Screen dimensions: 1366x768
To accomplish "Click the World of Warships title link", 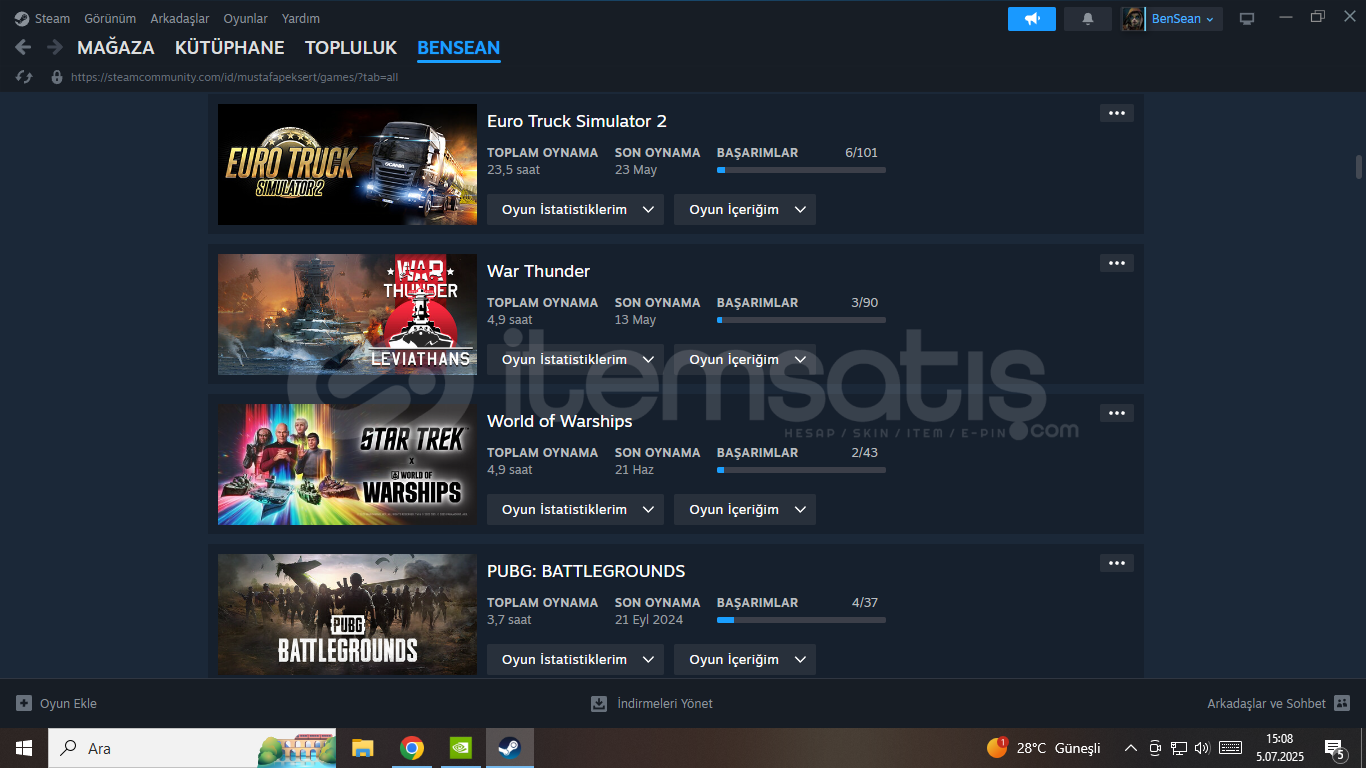I will [x=560, y=421].
